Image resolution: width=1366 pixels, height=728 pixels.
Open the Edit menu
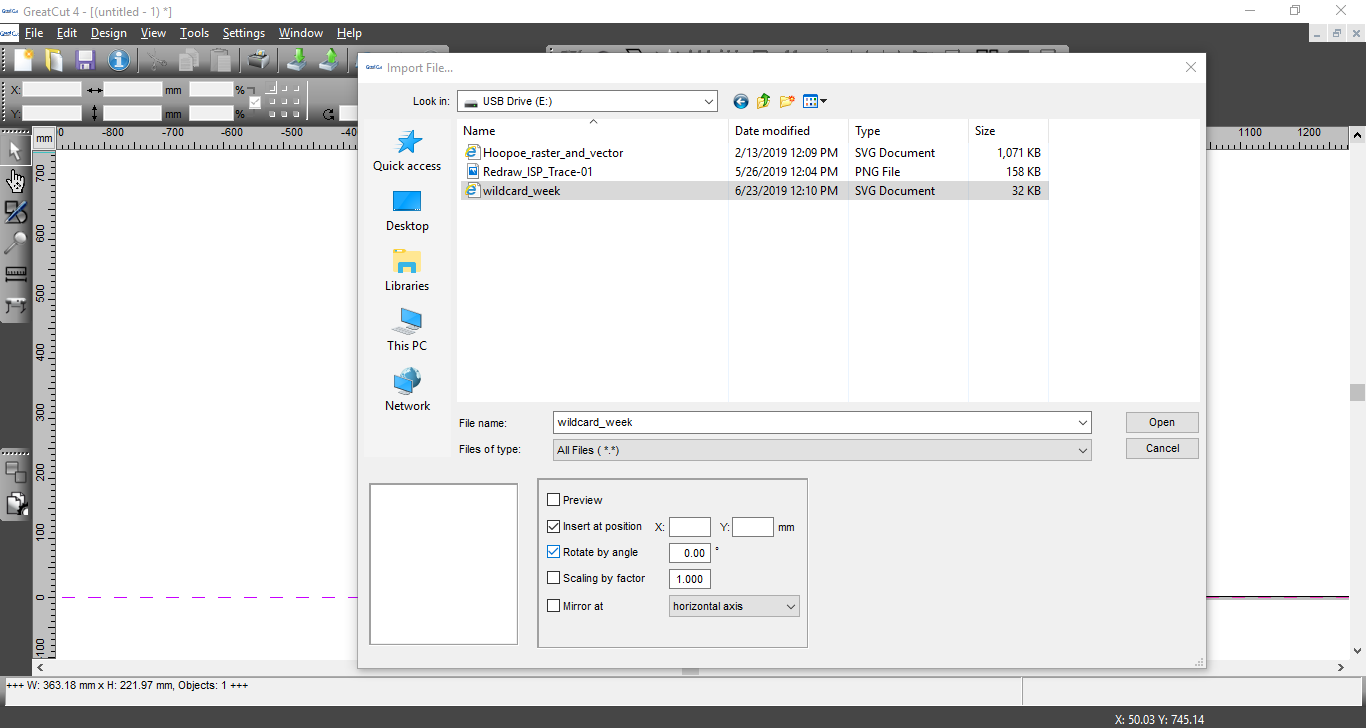[x=67, y=33]
